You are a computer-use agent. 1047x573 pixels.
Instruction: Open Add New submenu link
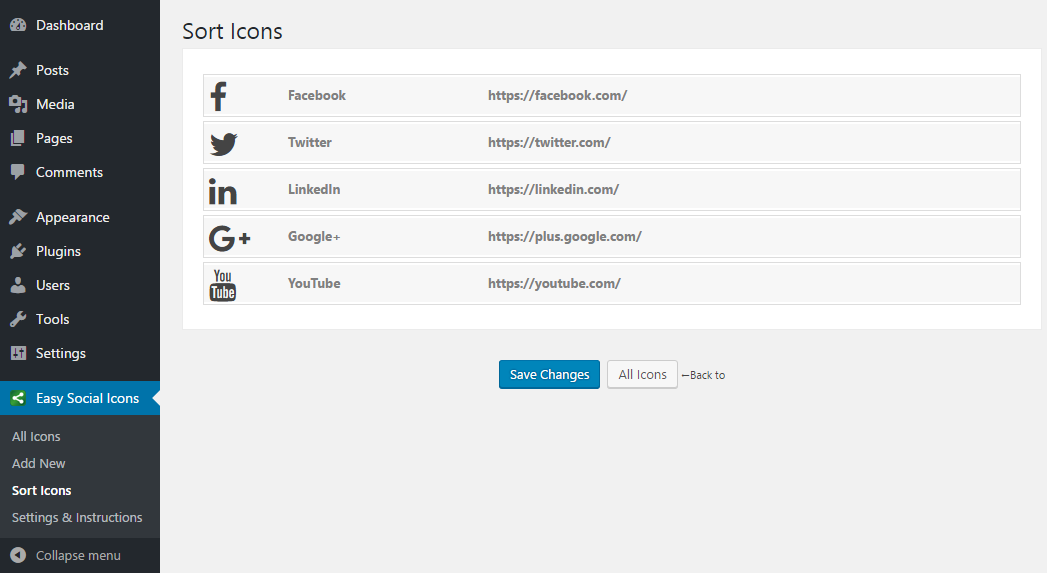[x=39, y=463]
